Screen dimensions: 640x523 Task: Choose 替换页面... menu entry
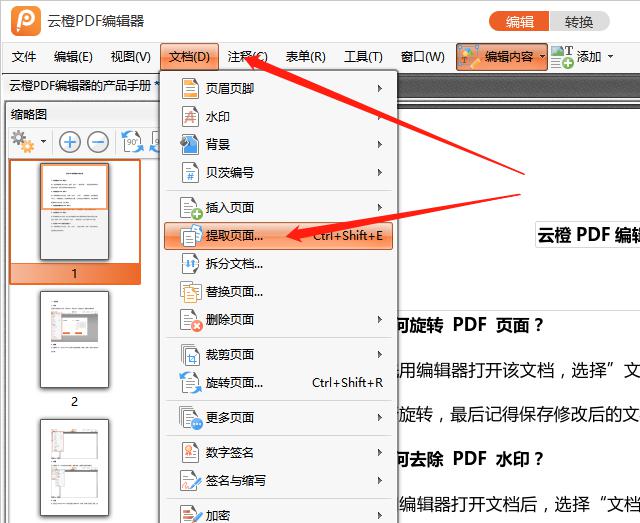pos(278,292)
